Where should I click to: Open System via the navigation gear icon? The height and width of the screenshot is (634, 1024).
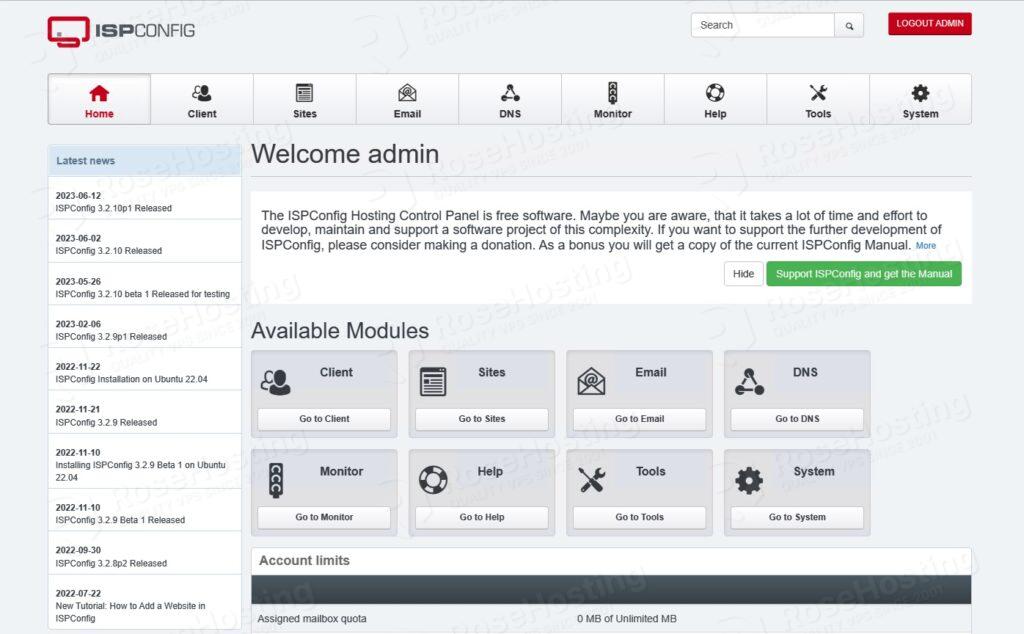click(x=920, y=93)
